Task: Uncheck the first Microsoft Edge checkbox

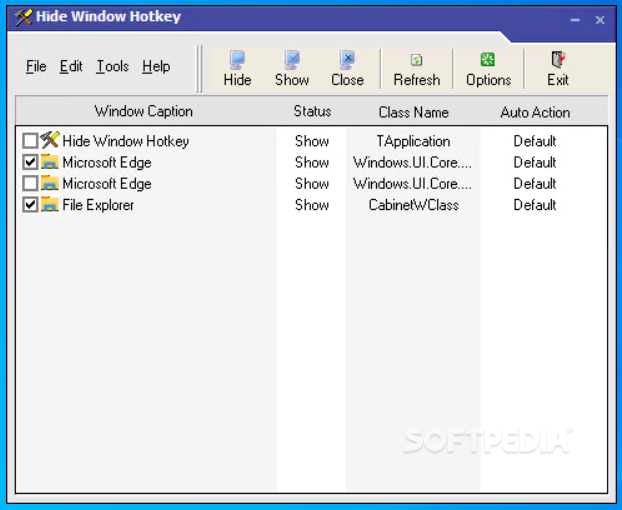Action: click(30, 162)
